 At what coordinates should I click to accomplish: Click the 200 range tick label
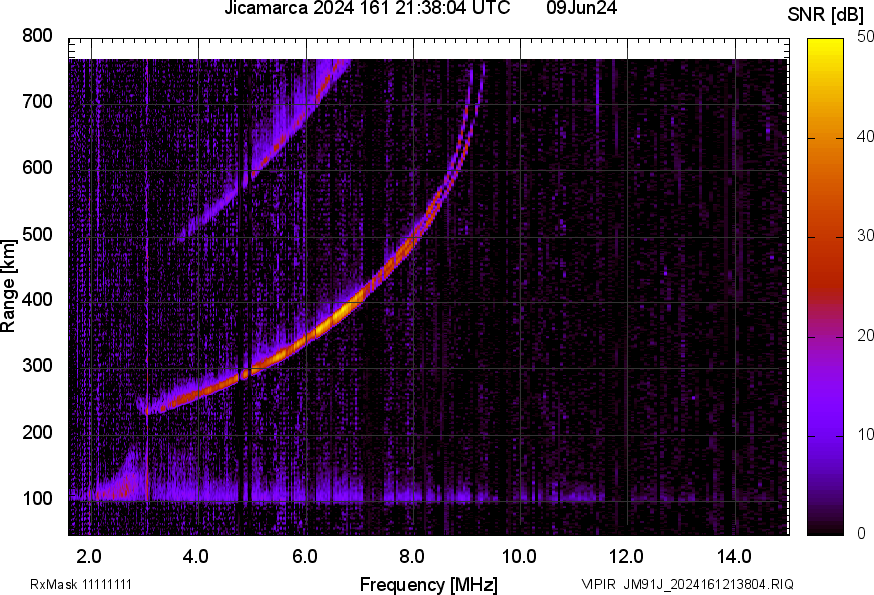click(x=37, y=432)
